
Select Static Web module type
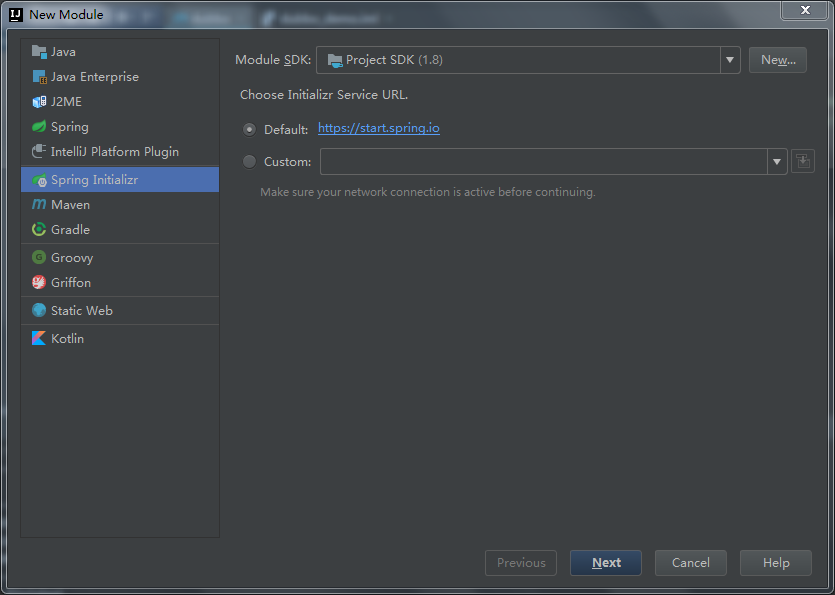[120, 311]
